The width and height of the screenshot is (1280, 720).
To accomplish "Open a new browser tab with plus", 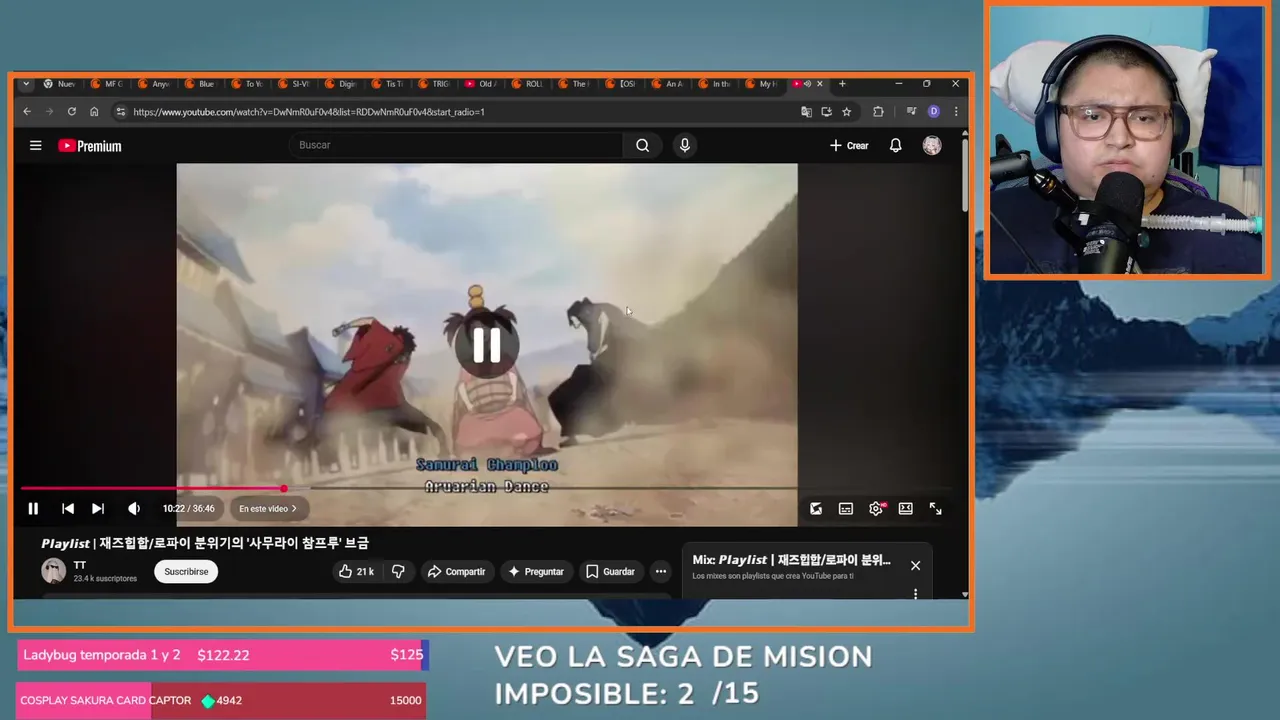I will point(842,84).
